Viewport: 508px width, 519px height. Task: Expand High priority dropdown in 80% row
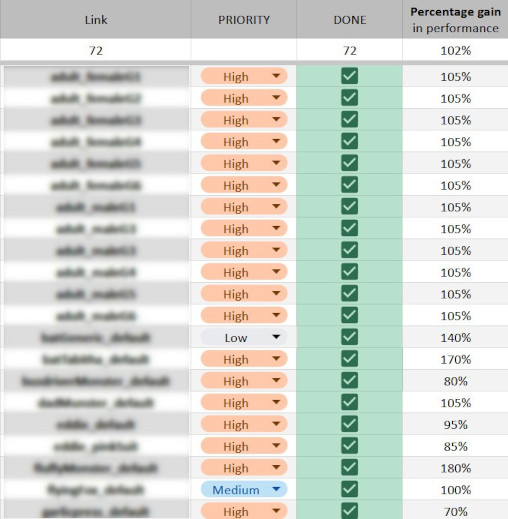click(x=244, y=381)
